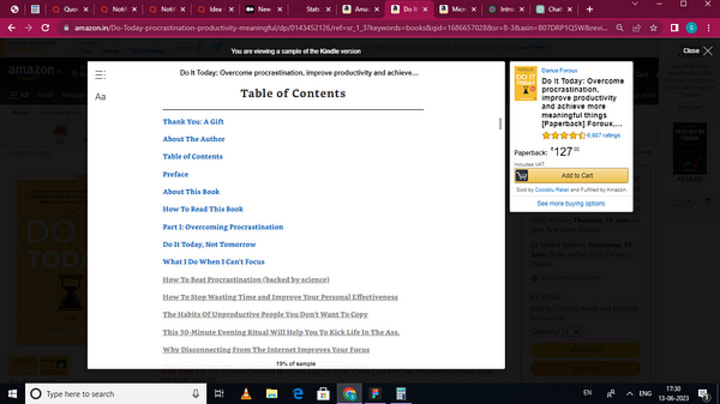Open Calculator from the taskbar
Screen dimensions: 720x404
[401, 394]
